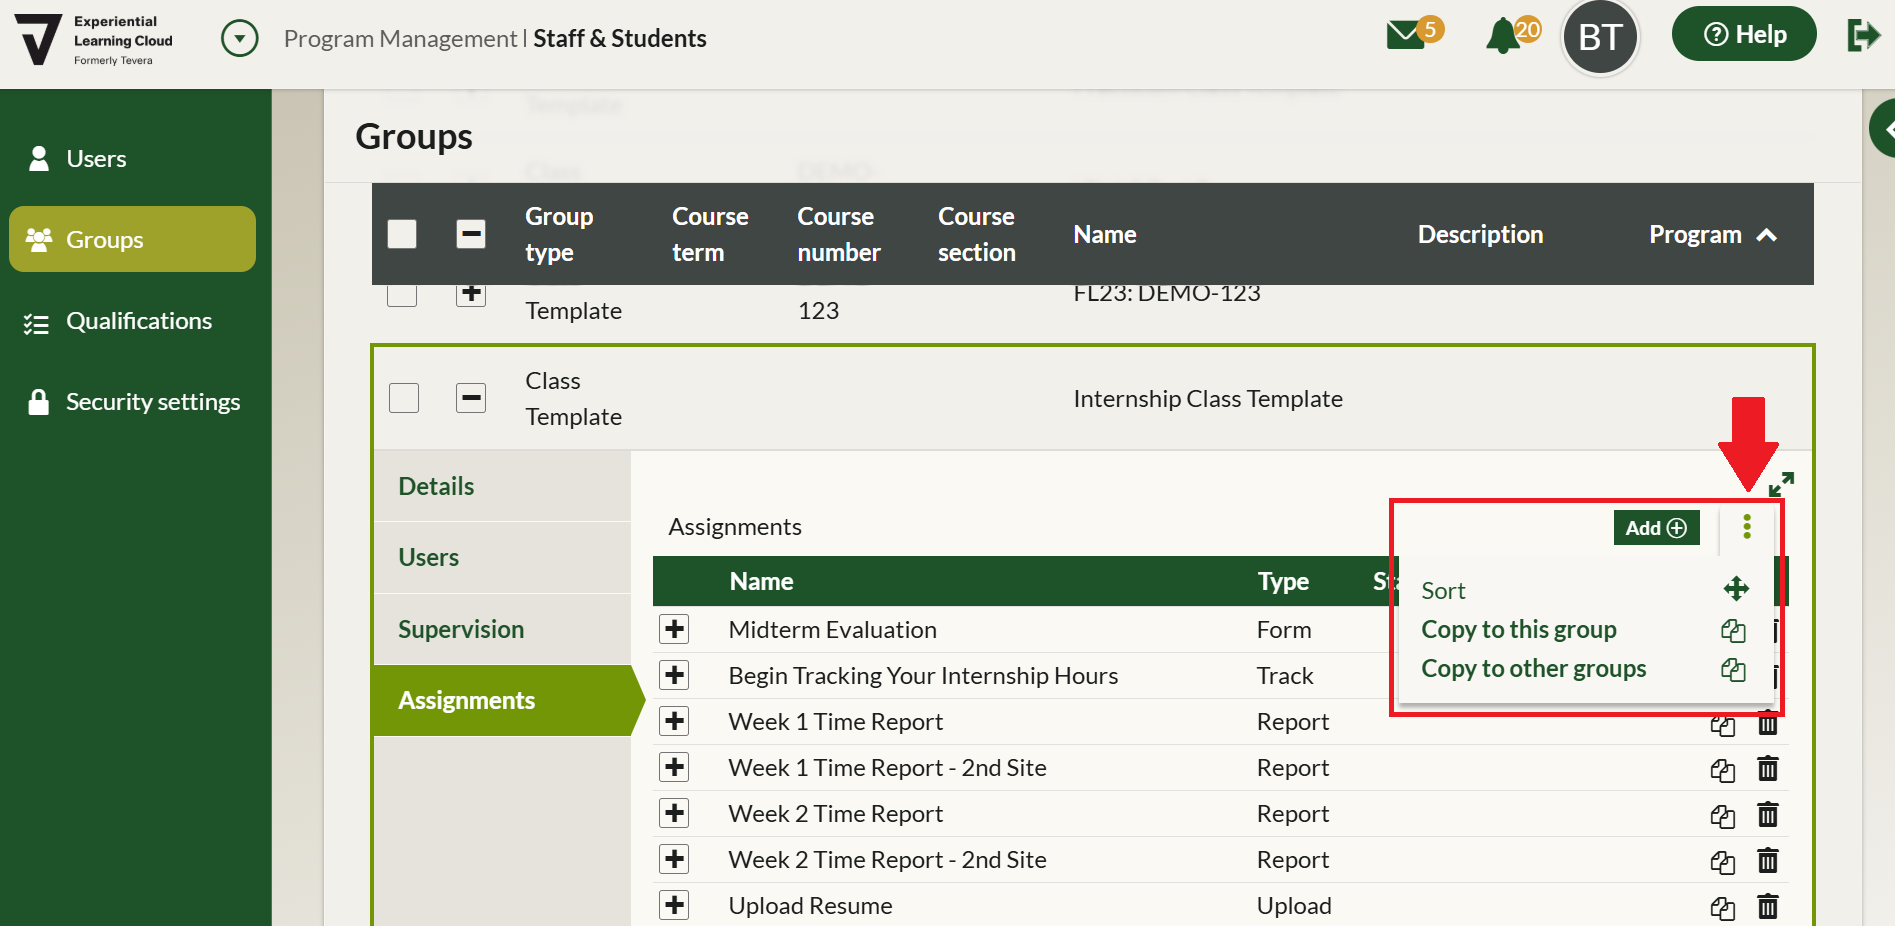This screenshot has height=926, width=1895.
Task: Click the Add assignment button
Action: point(1656,528)
